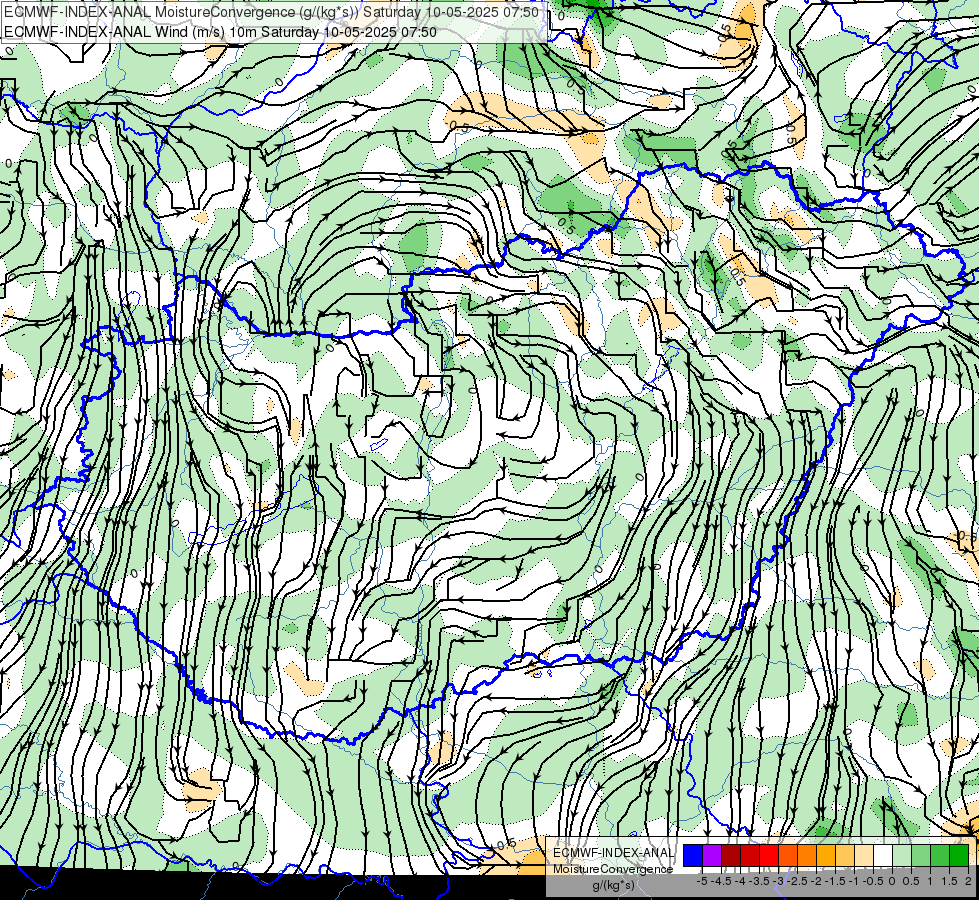
Task: Select the light orange swatch between -1.5 and -1
Action: coord(845,855)
